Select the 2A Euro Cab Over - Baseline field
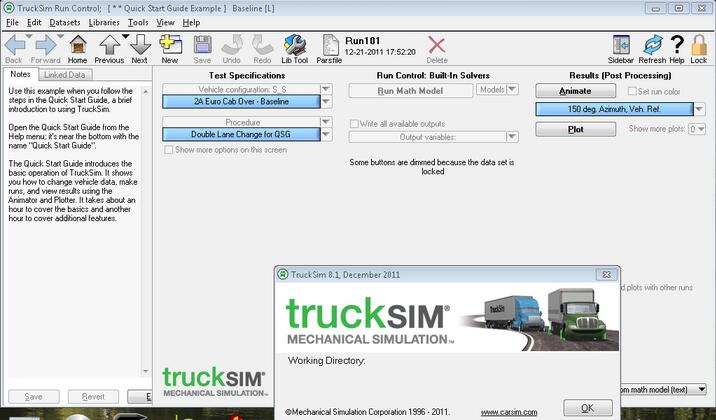The image size is (716, 420). click(x=242, y=101)
